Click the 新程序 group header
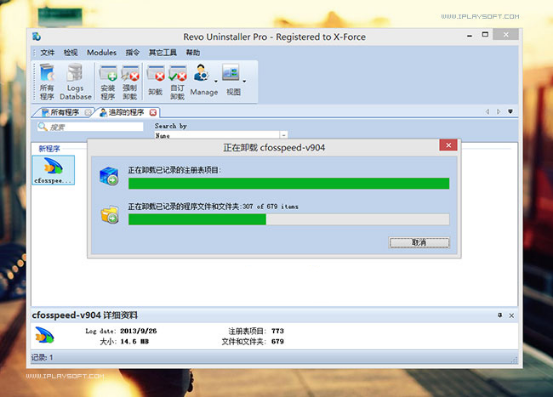Screen dimensions: 554x398 tap(49, 148)
